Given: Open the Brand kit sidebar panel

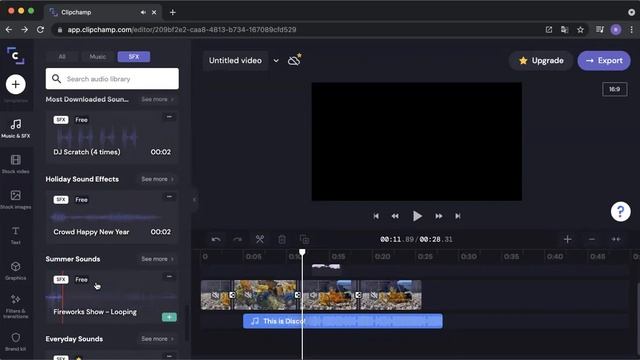Looking at the screenshot, I should tap(16, 342).
